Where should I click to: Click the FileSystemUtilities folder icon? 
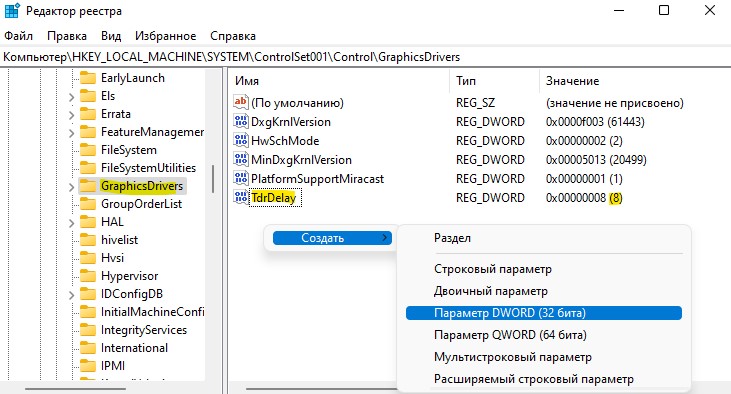pos(88,168)
